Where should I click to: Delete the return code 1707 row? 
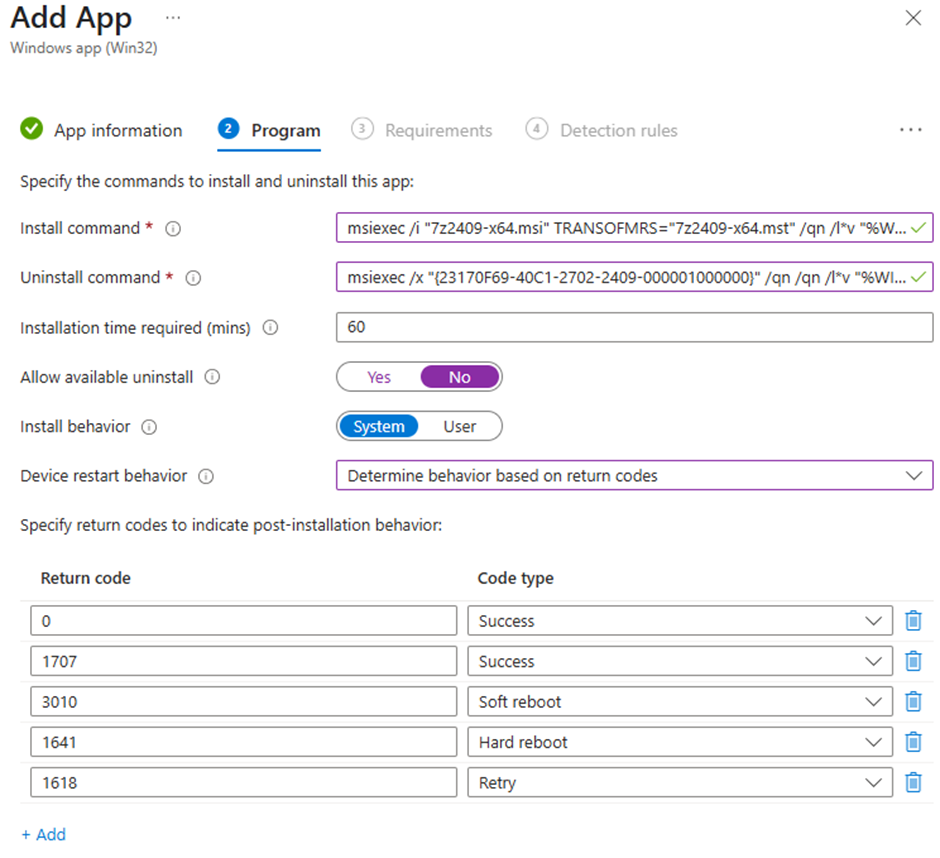(x=913, y=661)
